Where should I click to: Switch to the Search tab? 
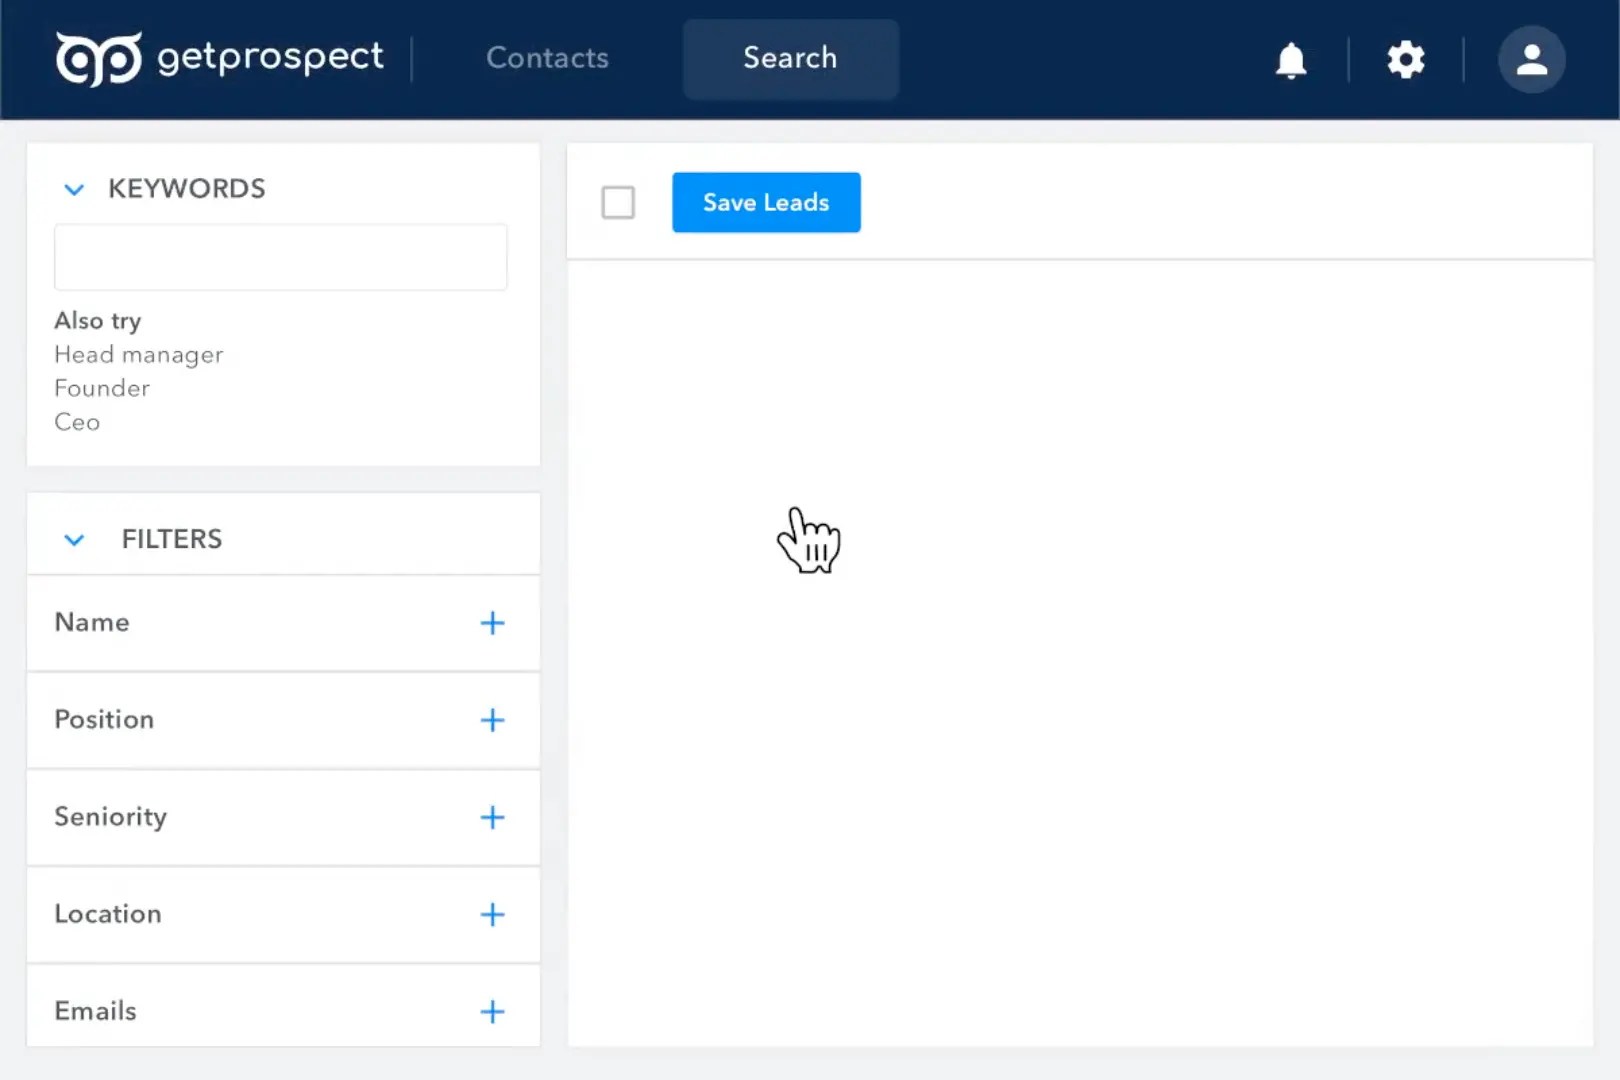pyautogui.click(x=790, y=58)
